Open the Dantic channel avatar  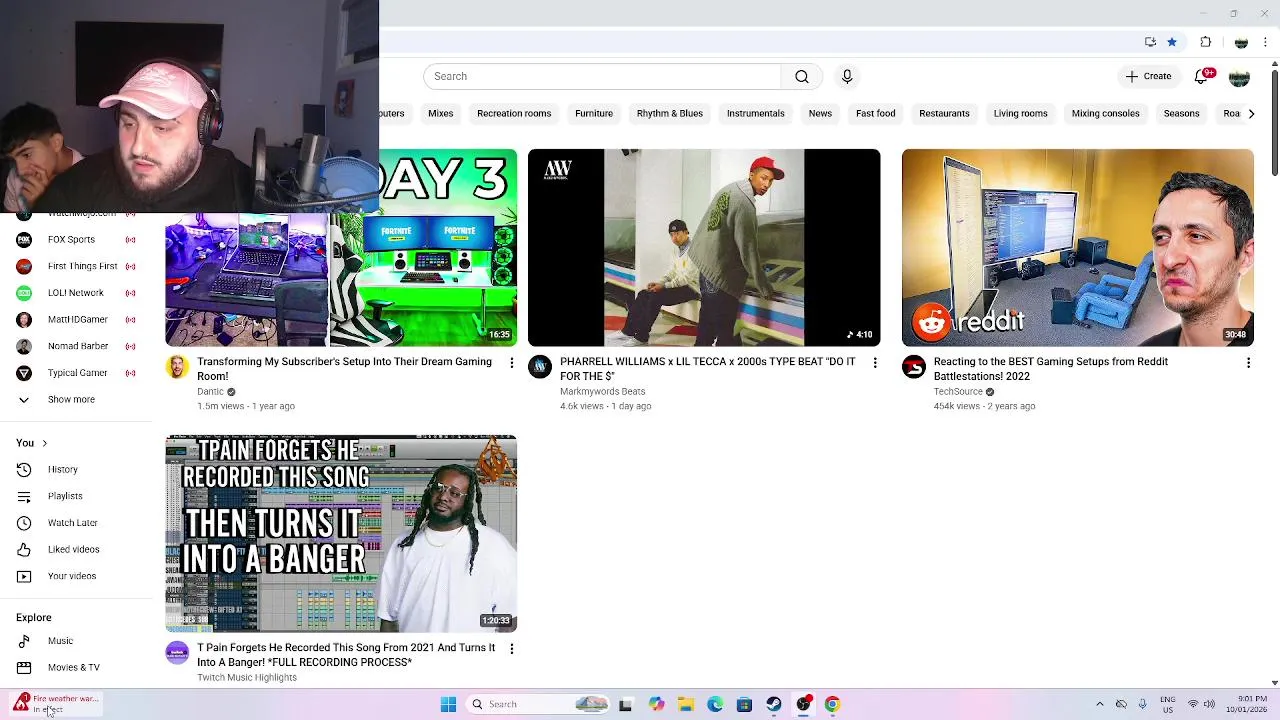coord(177,367)
